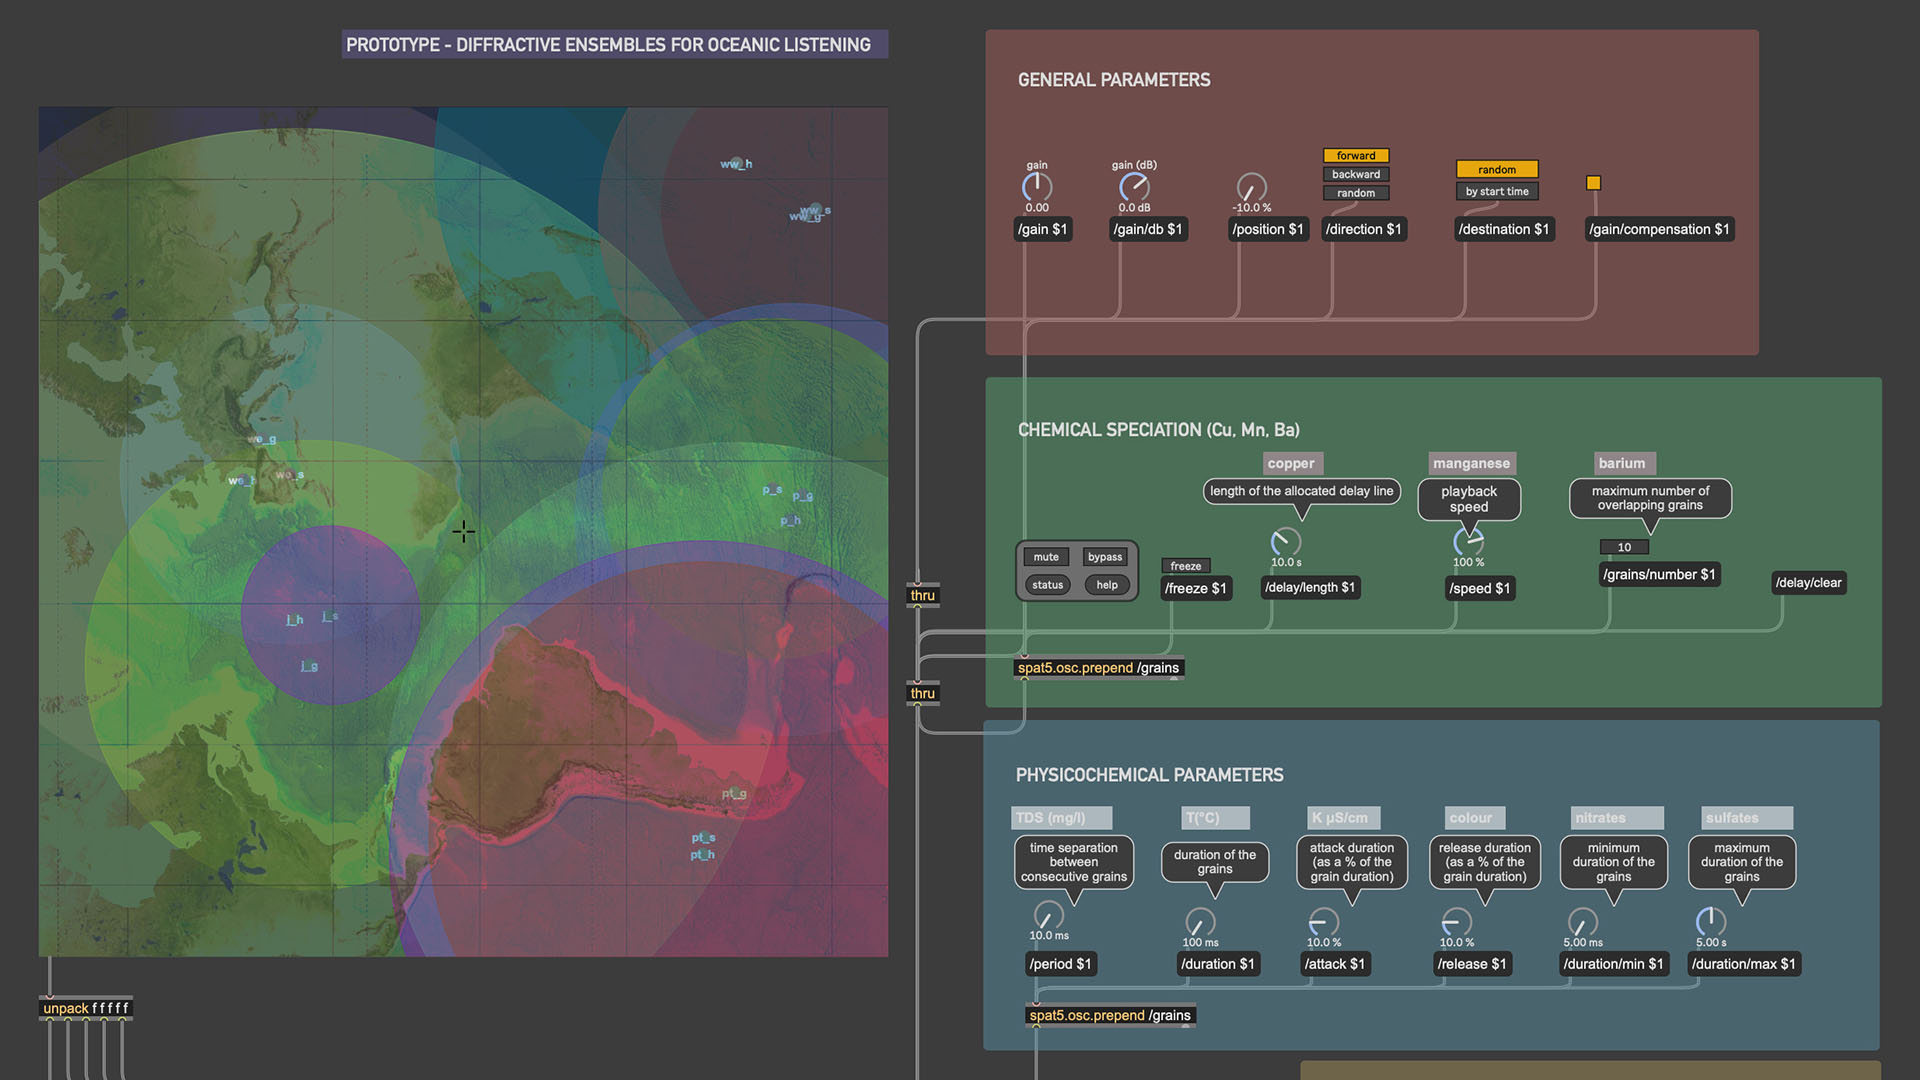Click the bypass button

[1105, 557]
